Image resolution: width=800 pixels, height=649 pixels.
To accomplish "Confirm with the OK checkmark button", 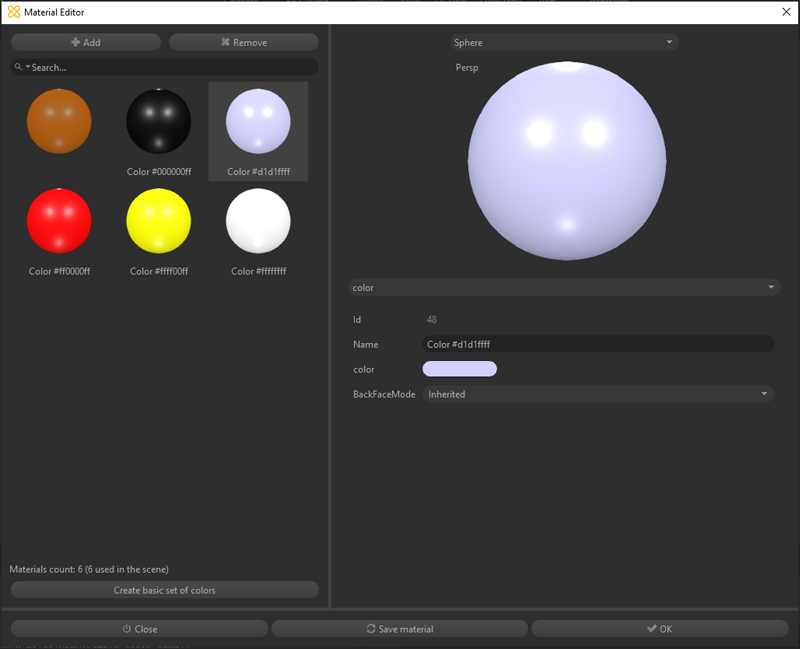I will coord(660,629).
